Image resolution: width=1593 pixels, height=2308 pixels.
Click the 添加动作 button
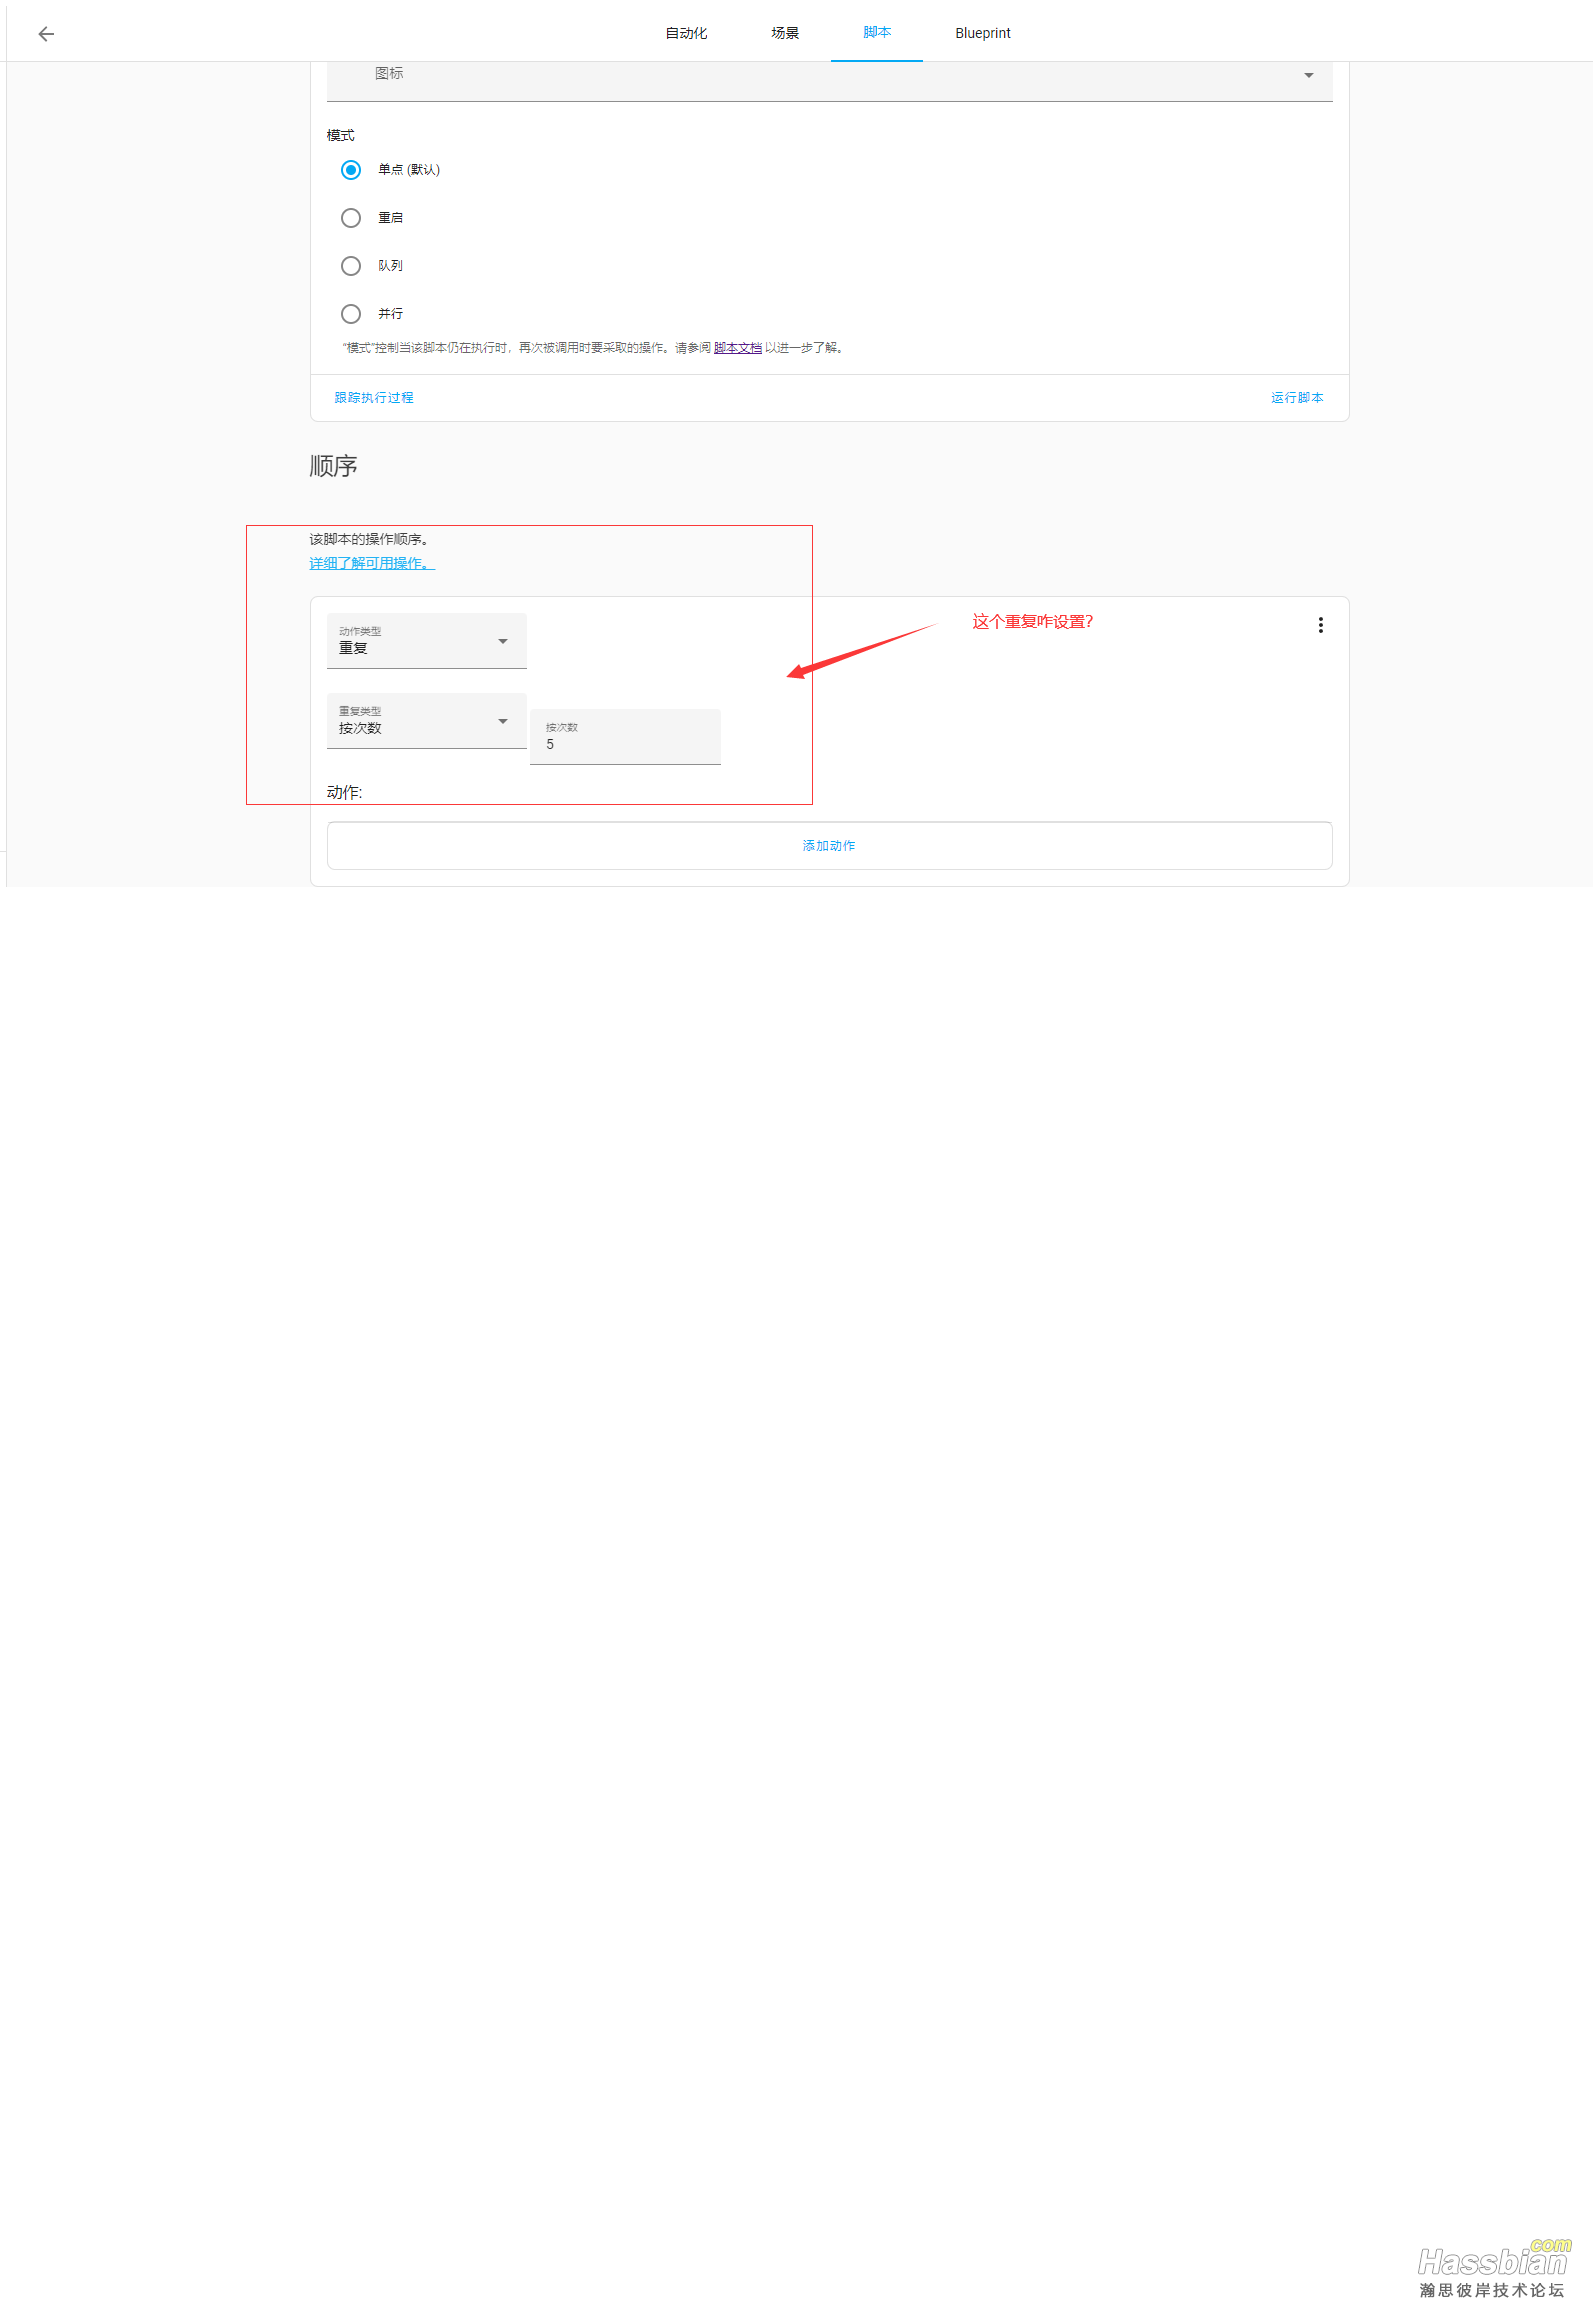(x=829, y=846)
